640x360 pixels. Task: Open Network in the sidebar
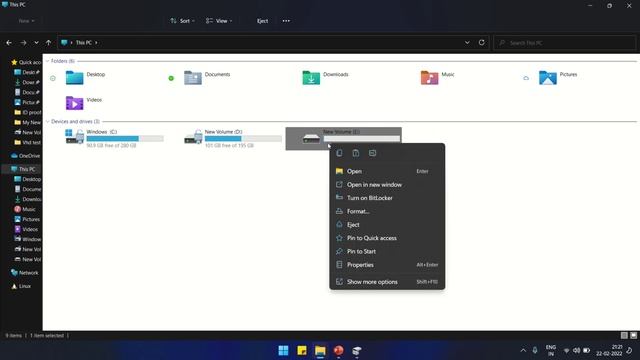click(24, 273)
